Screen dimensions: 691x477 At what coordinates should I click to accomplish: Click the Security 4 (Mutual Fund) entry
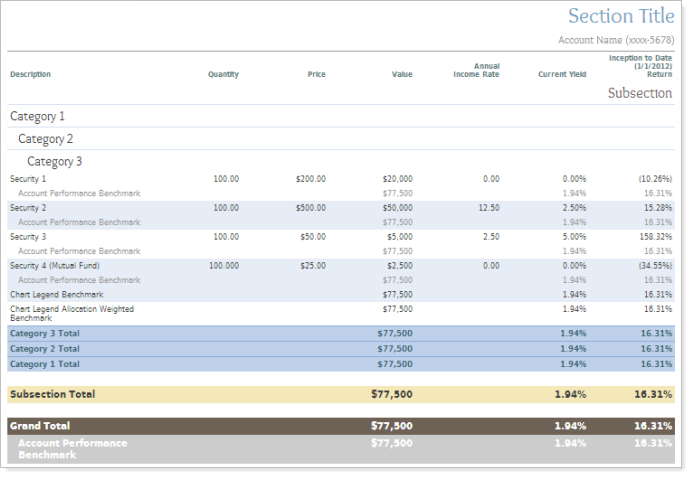(54, 266)
